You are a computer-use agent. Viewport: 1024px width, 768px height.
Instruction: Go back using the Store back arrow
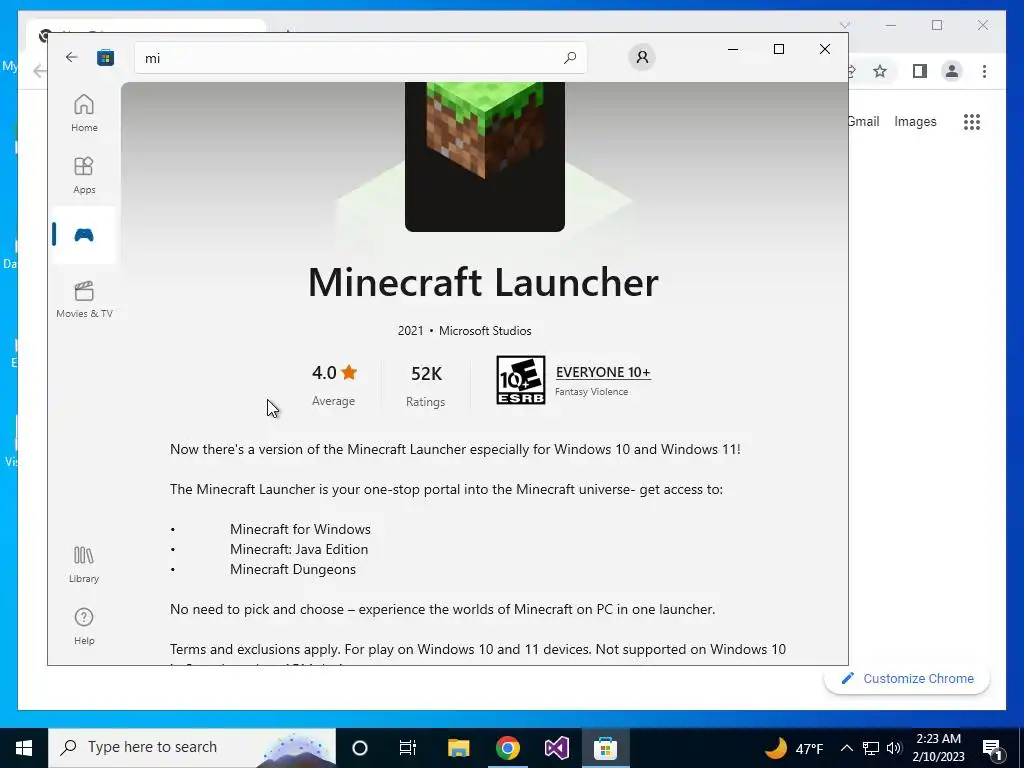click(72, 57)
